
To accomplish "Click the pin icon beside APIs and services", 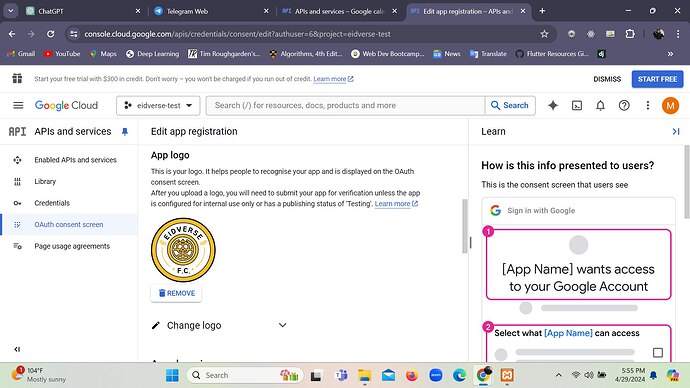I will pyautogui.click(x=125, y=132).
